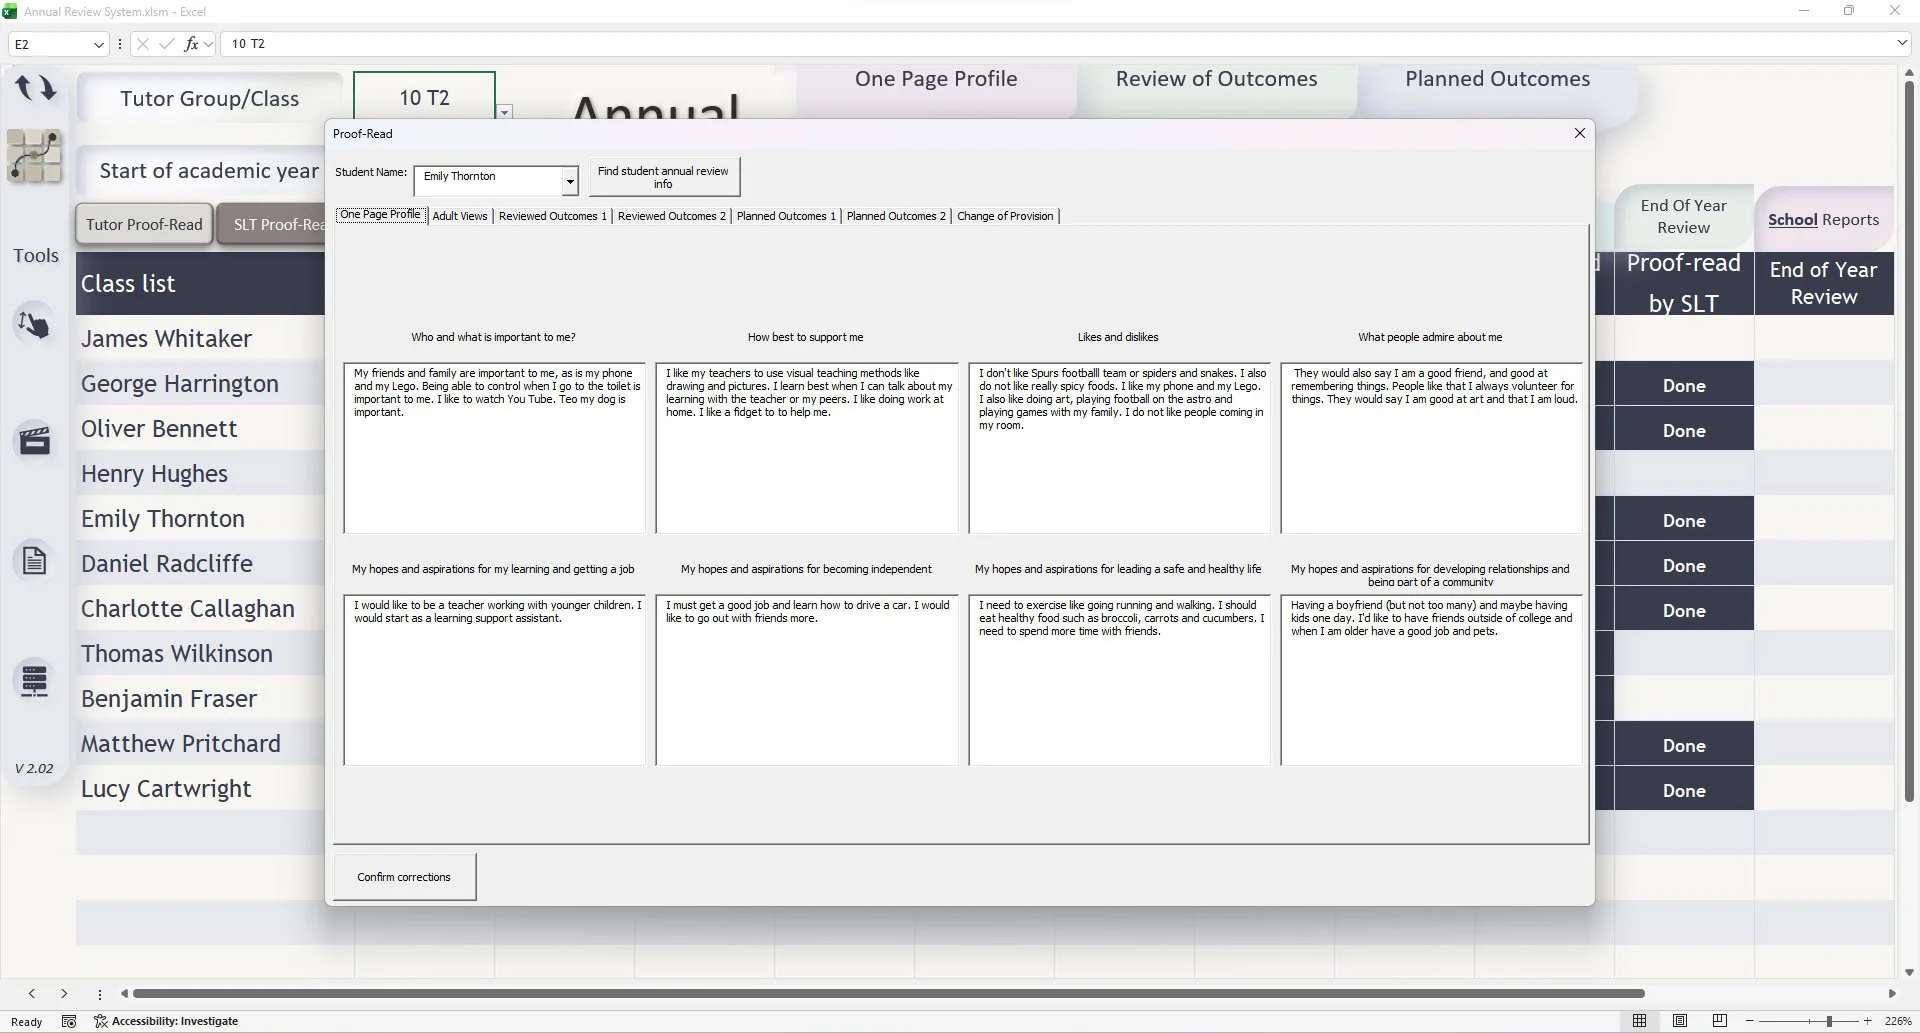Open the fx dropdown arrow in the formula bar

tap(208, 44)
